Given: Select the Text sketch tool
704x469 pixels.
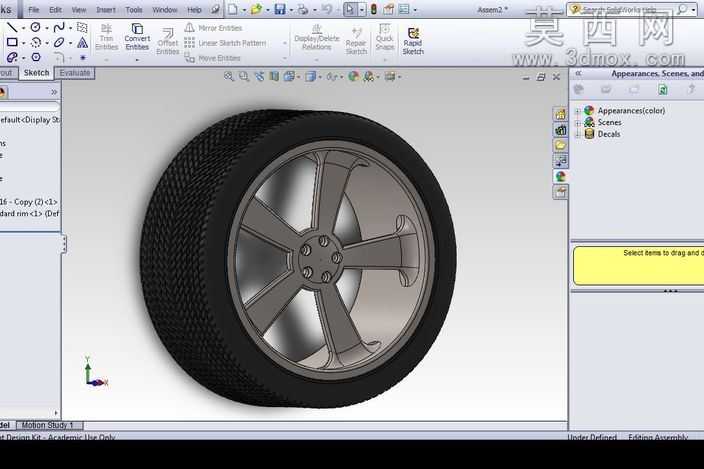Looking at the screenshot, I should pyautogui.click(x=82, y=43).
